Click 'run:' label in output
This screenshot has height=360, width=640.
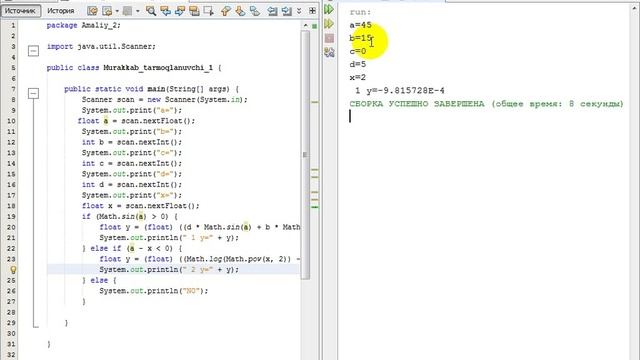[360, 12]
